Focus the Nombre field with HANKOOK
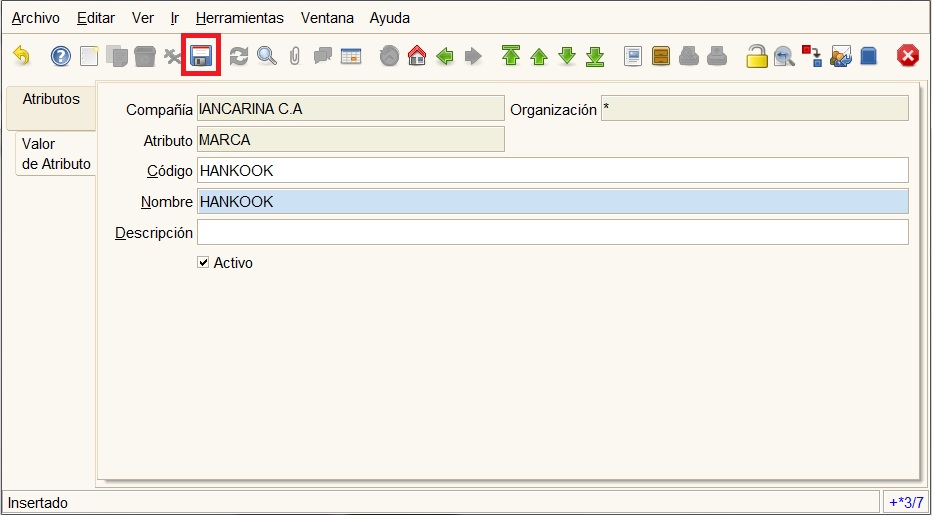932x515 pixels. pos(553,201)
